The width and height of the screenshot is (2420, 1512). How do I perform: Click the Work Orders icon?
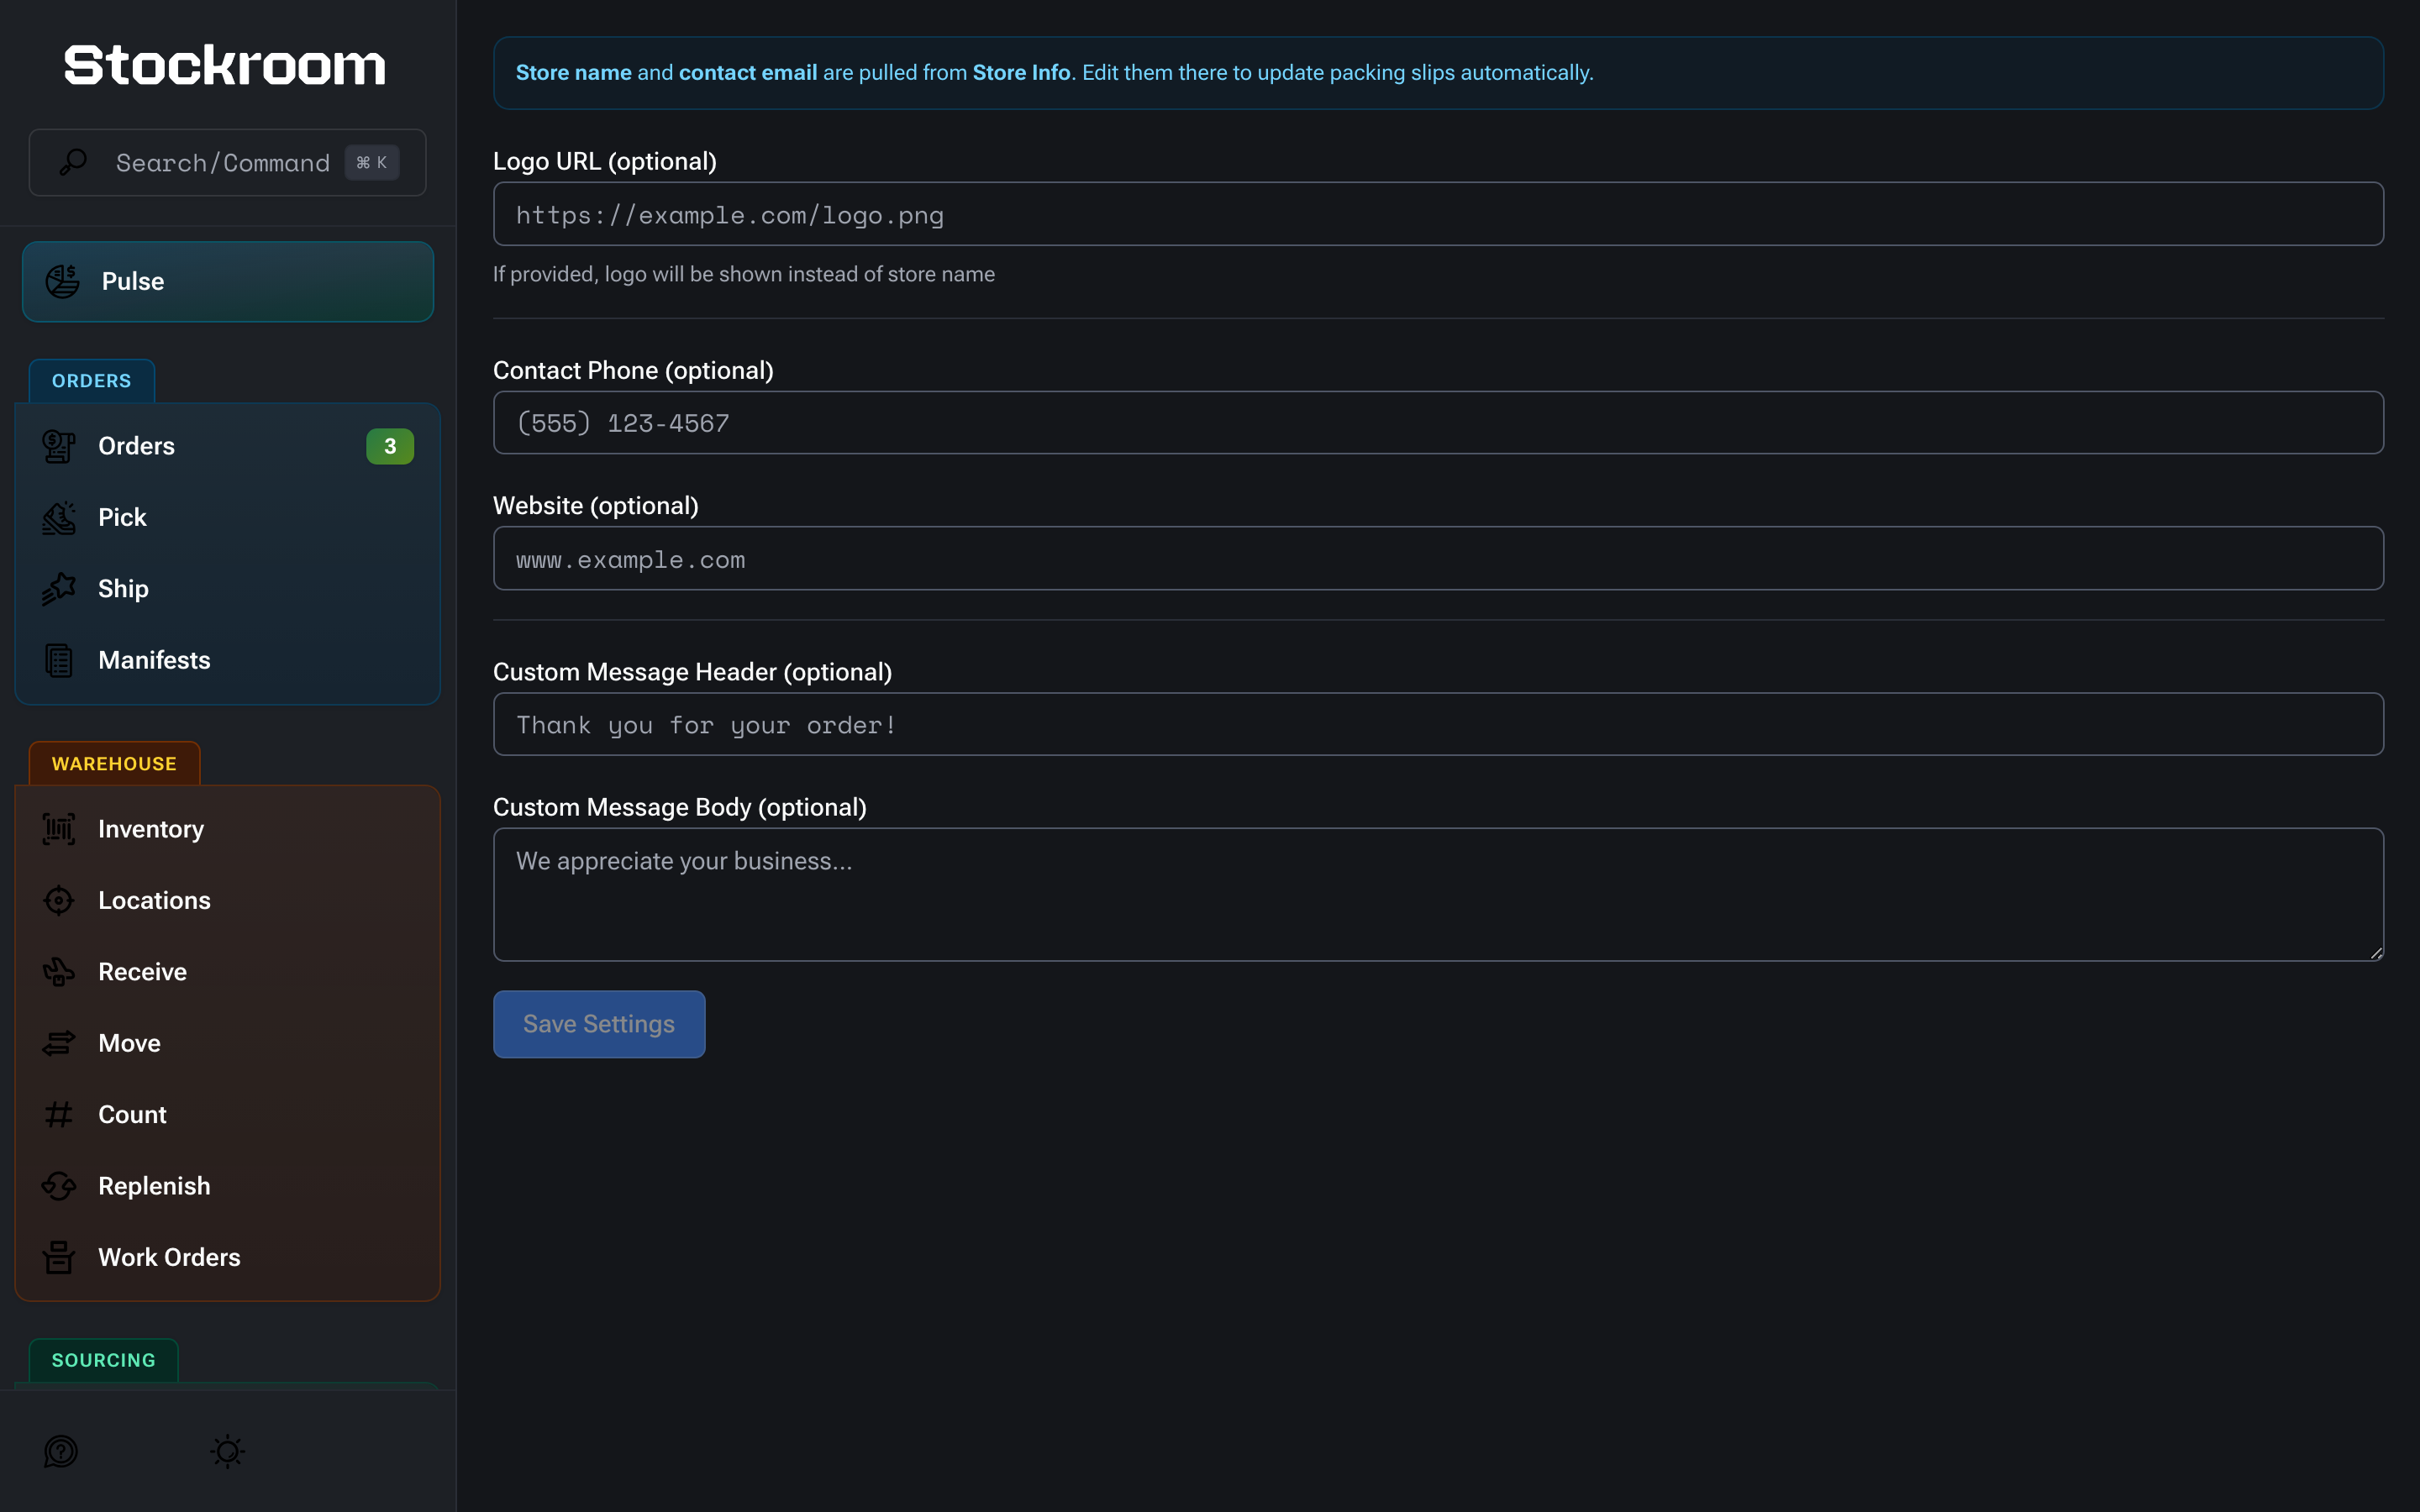[x=59, y=1257]
